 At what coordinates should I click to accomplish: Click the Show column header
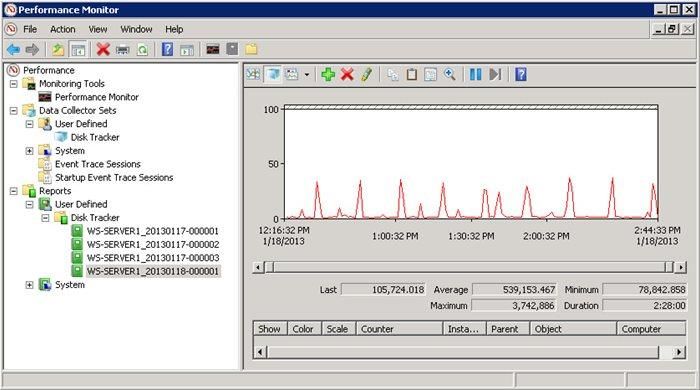270,329
